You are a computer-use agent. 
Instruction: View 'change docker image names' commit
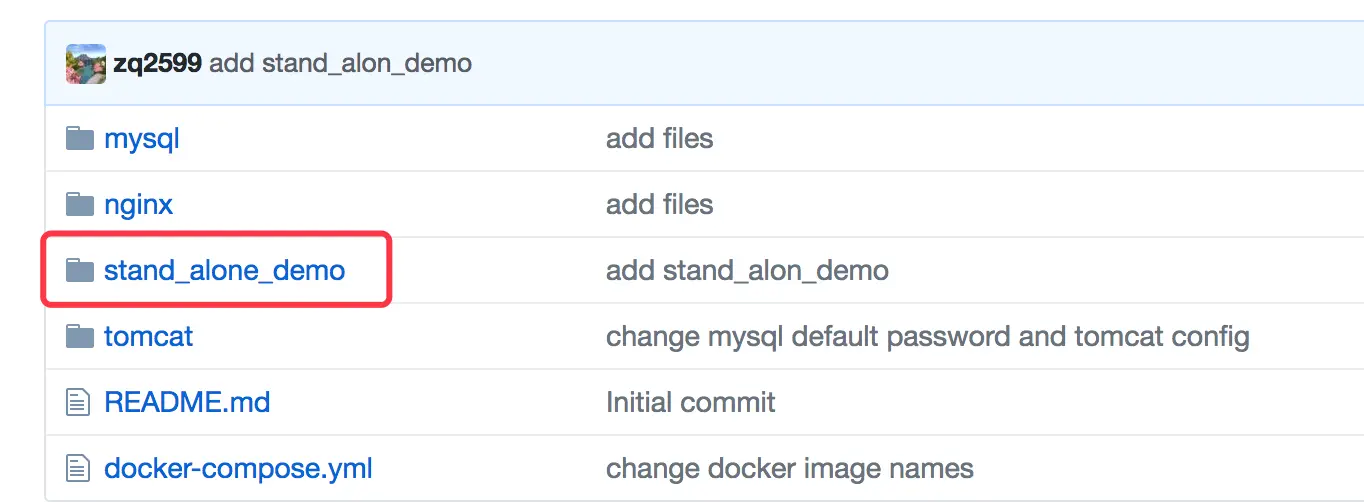point(789,468)
